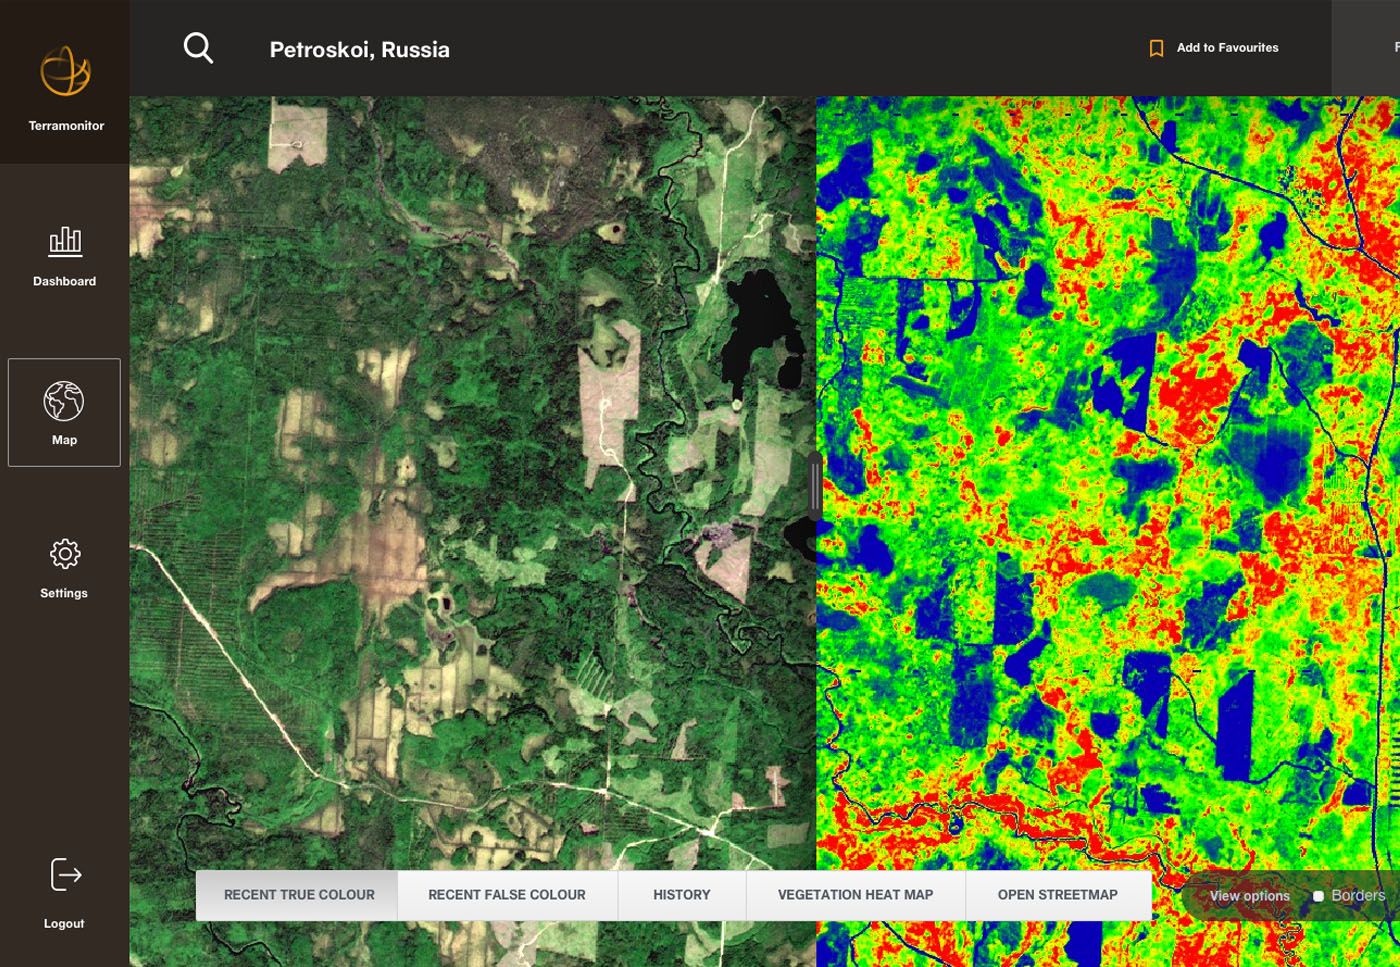Switch to the RECENT FALSE COLOUR tab
Screen dimensions: 1400x967
(x=507, y=894)
